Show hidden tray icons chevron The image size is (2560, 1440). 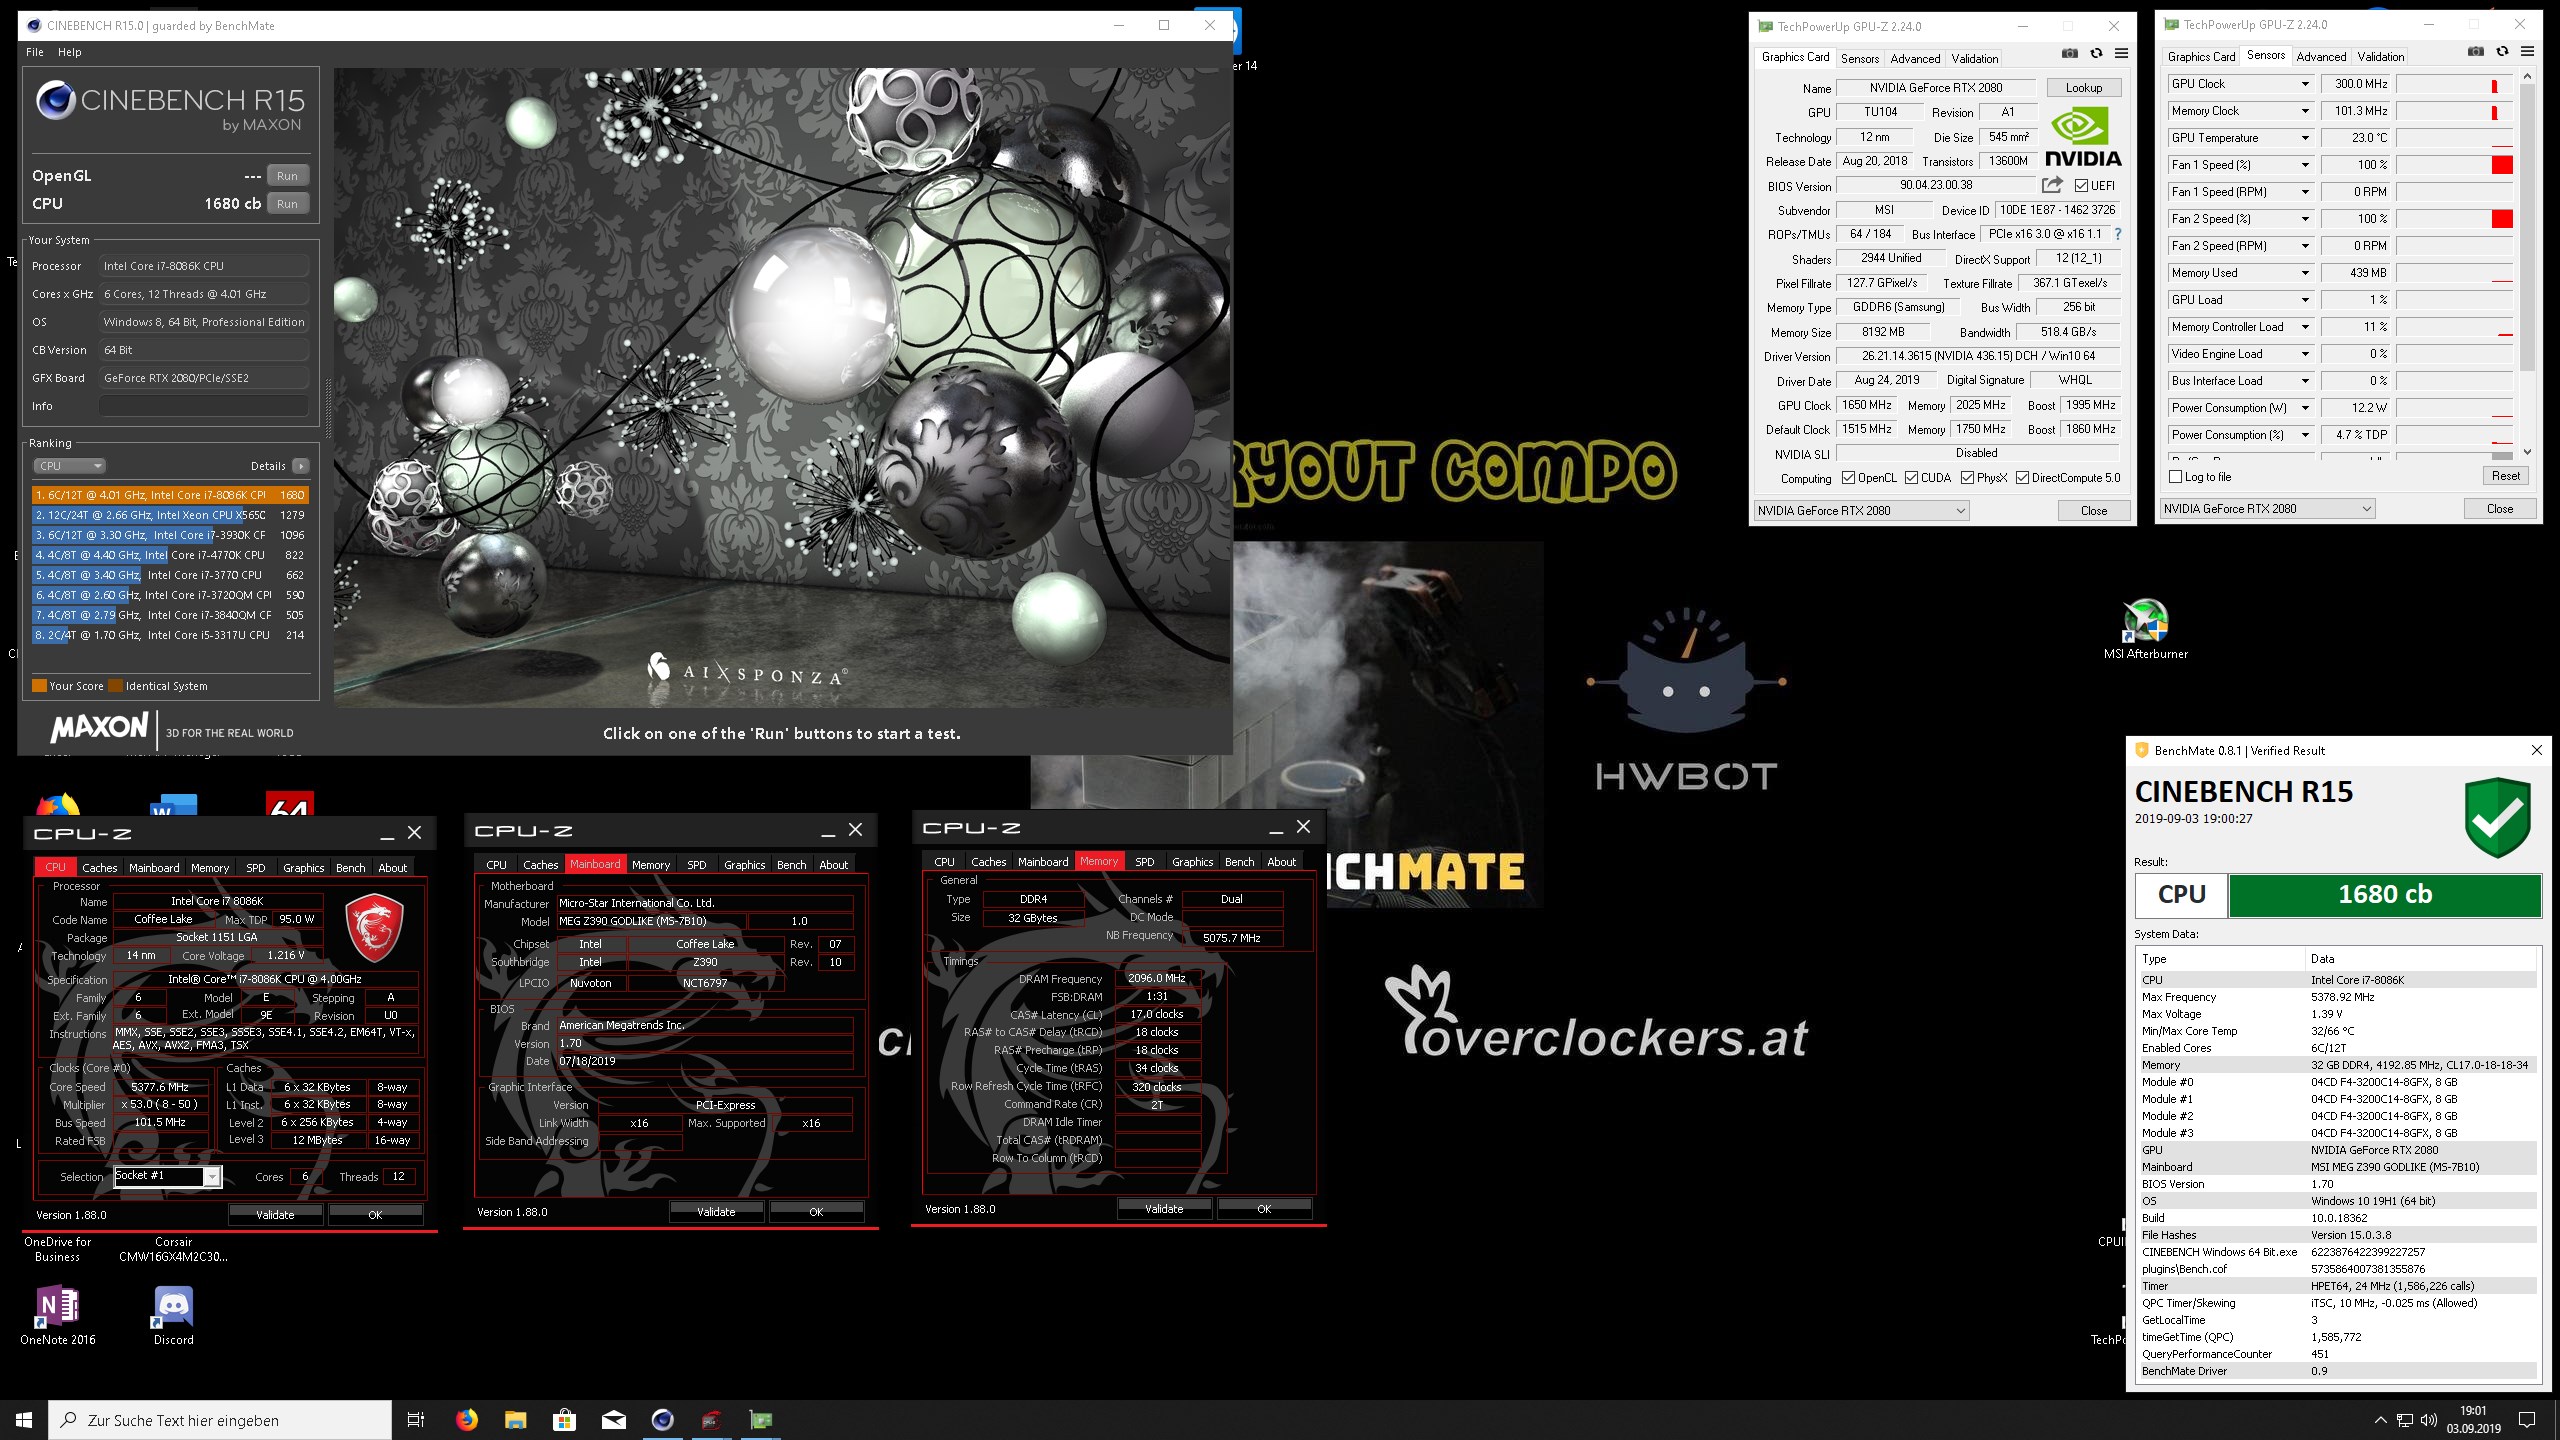(2380, 1420)
